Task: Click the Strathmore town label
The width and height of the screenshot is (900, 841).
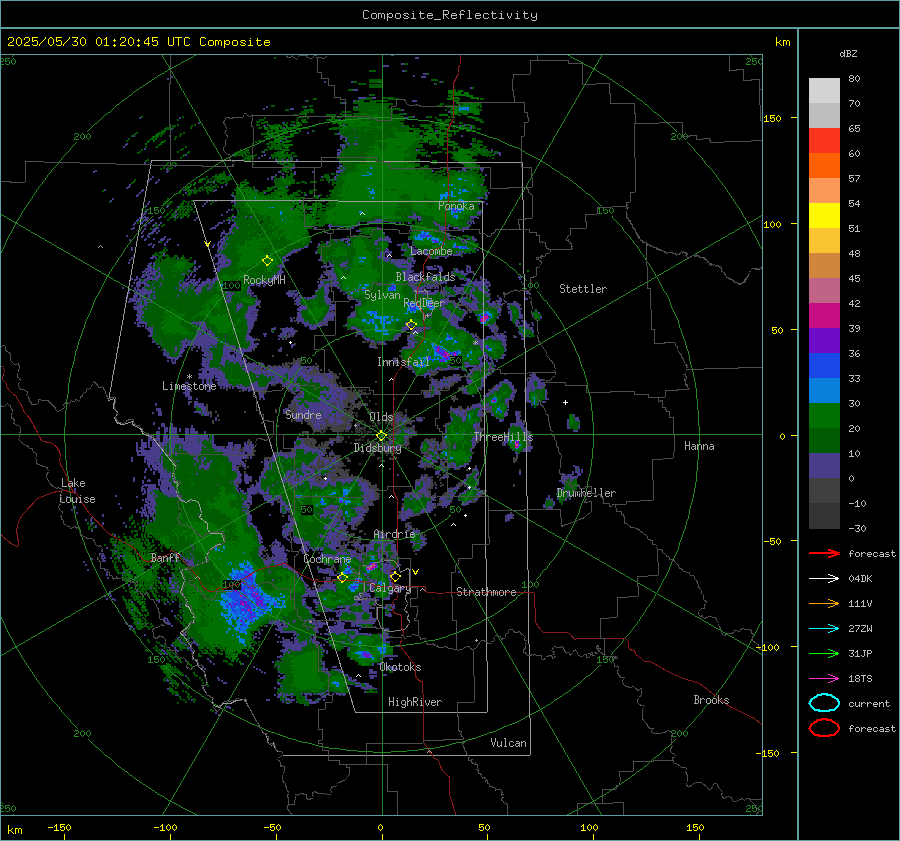Action: [x=486, y=592]
